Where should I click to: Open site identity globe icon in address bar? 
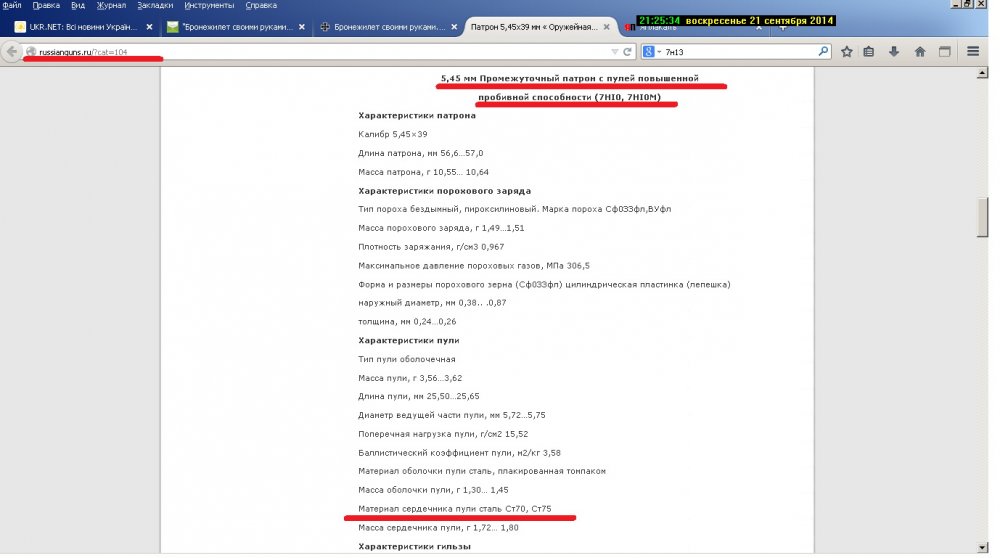coord(31,52)
